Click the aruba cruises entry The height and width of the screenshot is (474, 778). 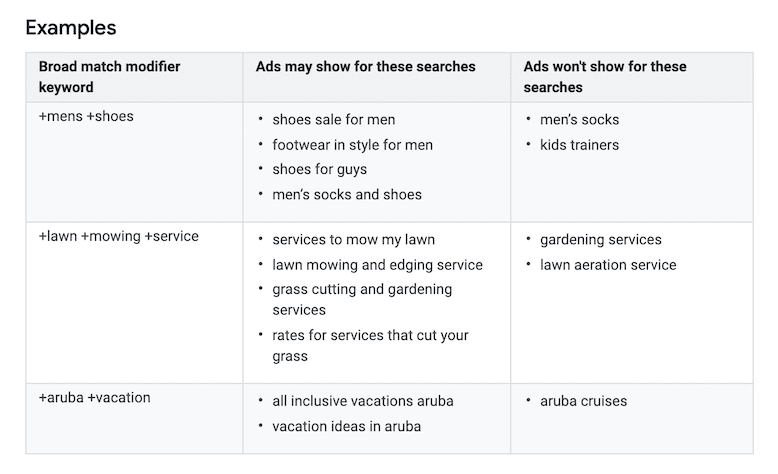pos(583,401)
